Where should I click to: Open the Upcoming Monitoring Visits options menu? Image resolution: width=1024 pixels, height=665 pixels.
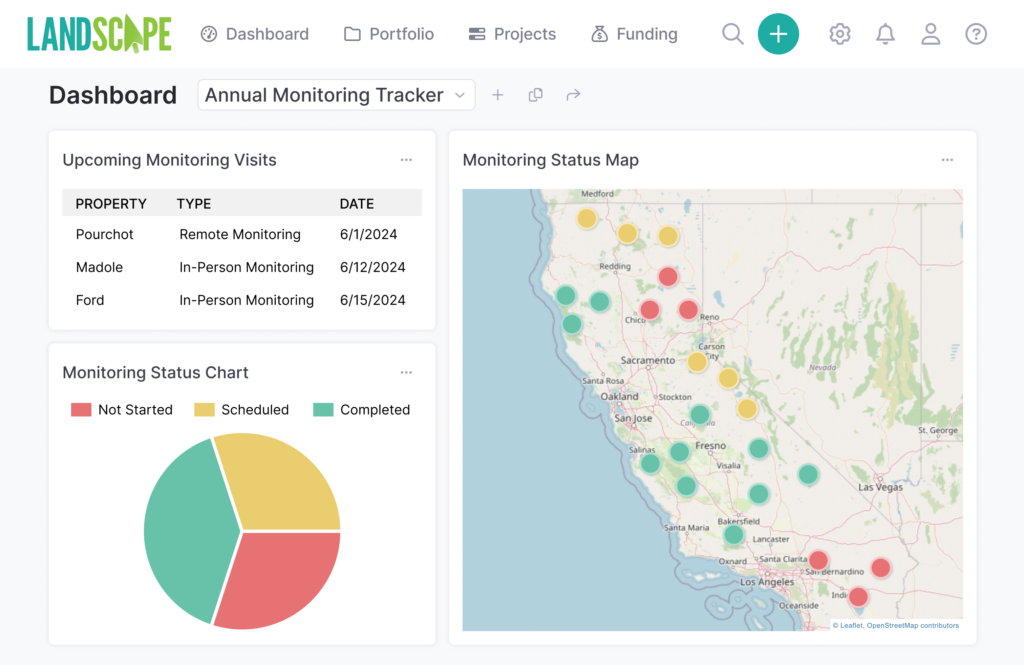click(x=406, y=159)
